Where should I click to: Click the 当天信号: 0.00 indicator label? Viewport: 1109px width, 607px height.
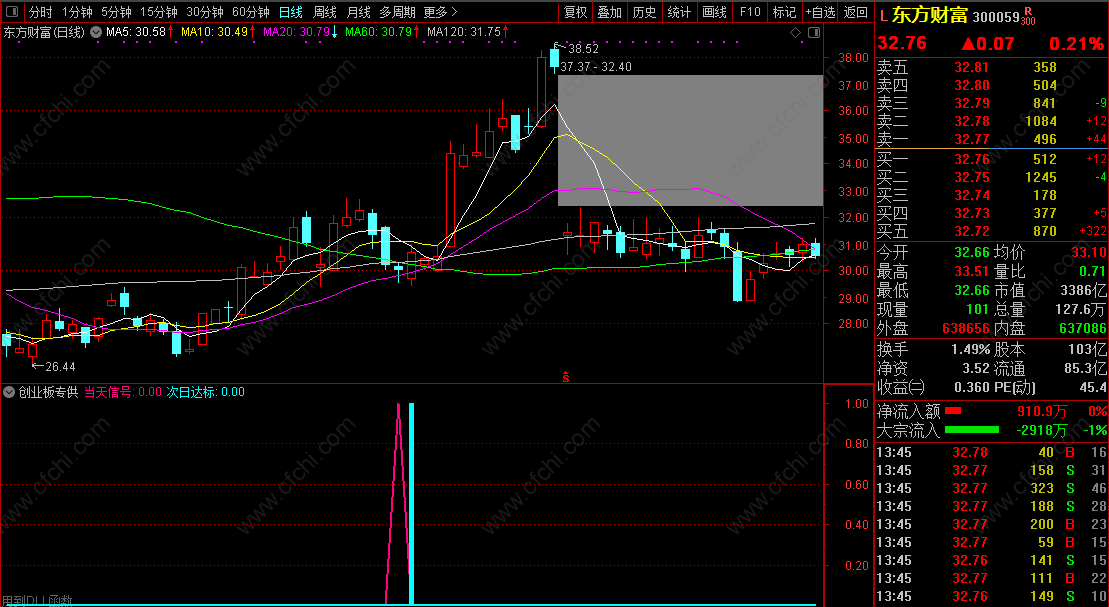pyautogui.click(x=123, y=392)
